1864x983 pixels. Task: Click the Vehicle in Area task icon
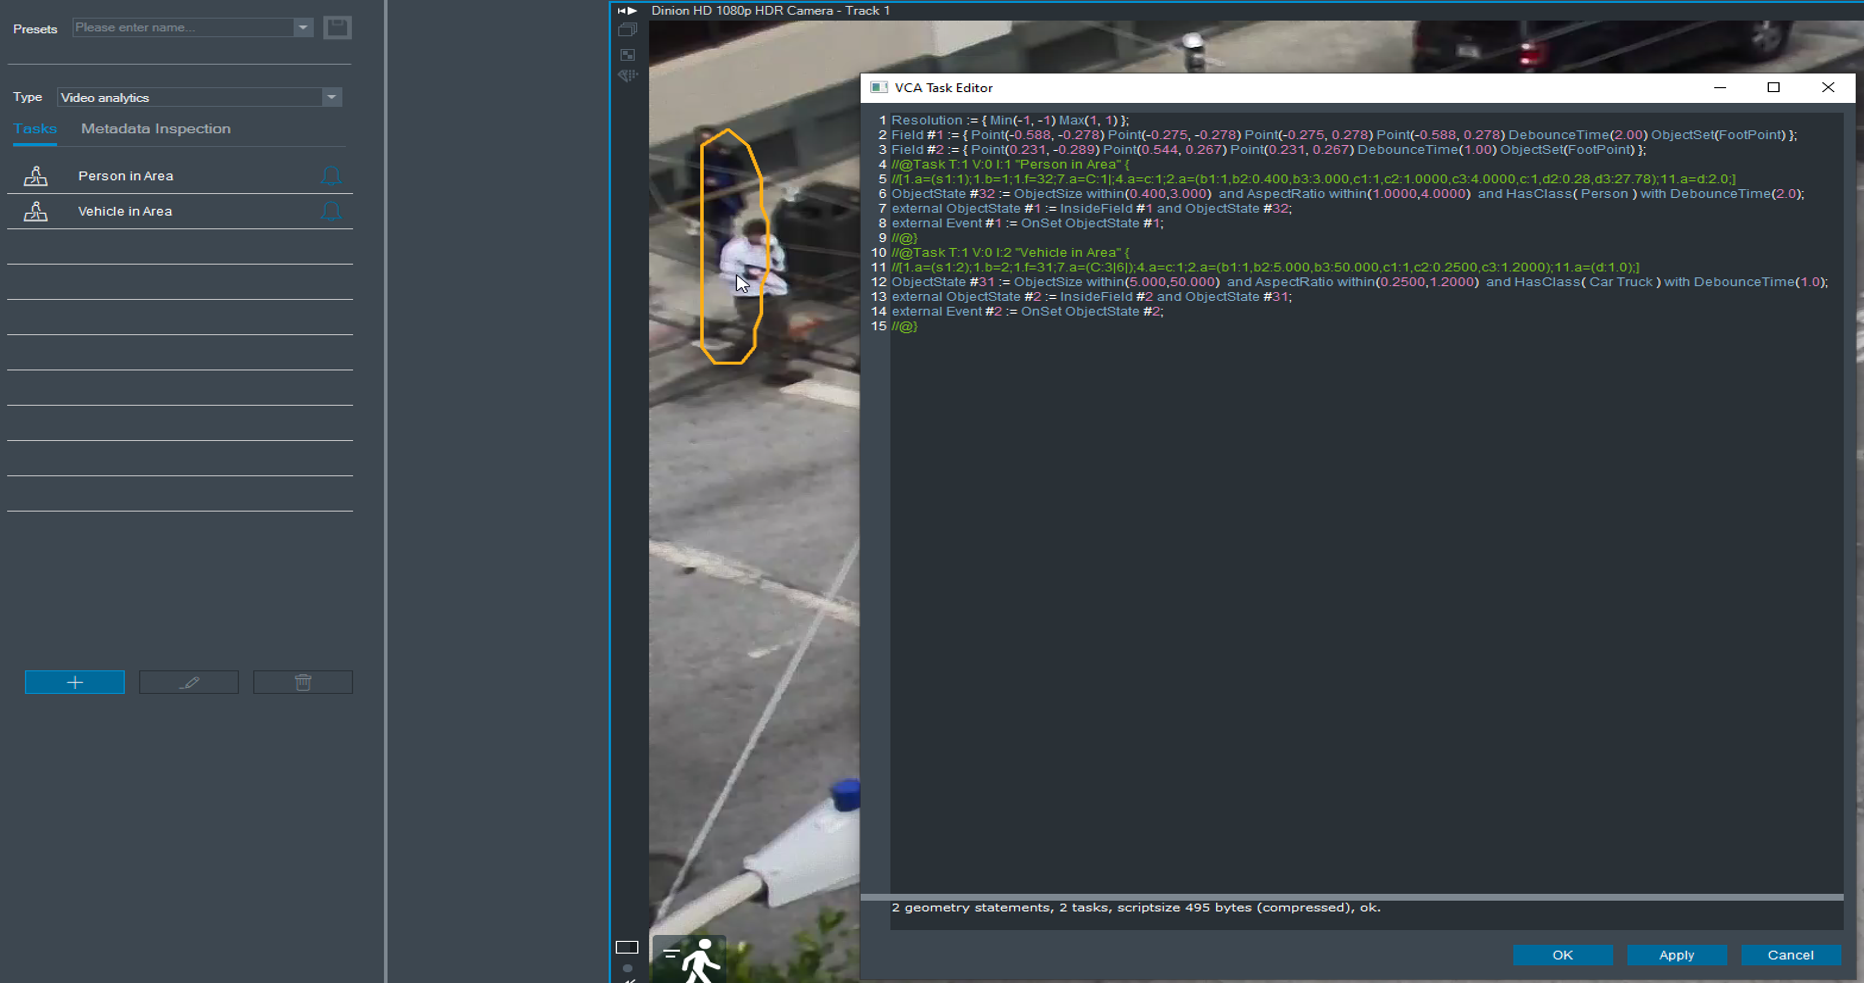pos(36,211)
